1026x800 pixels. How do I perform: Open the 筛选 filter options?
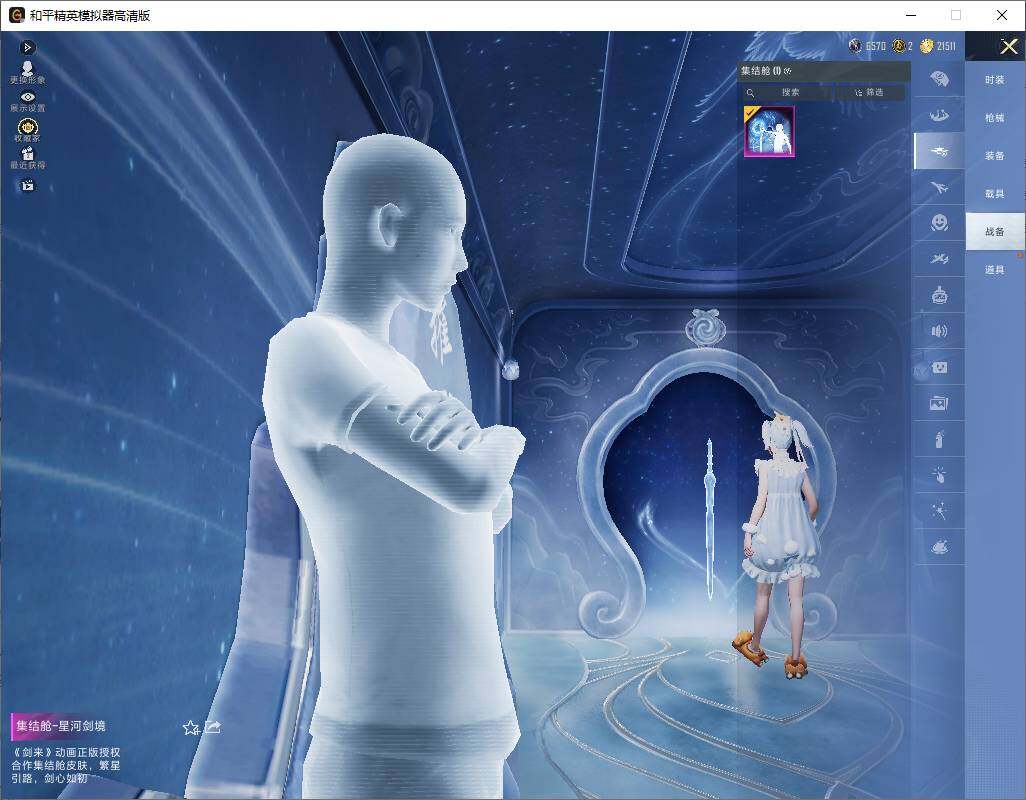coord(869,92)
